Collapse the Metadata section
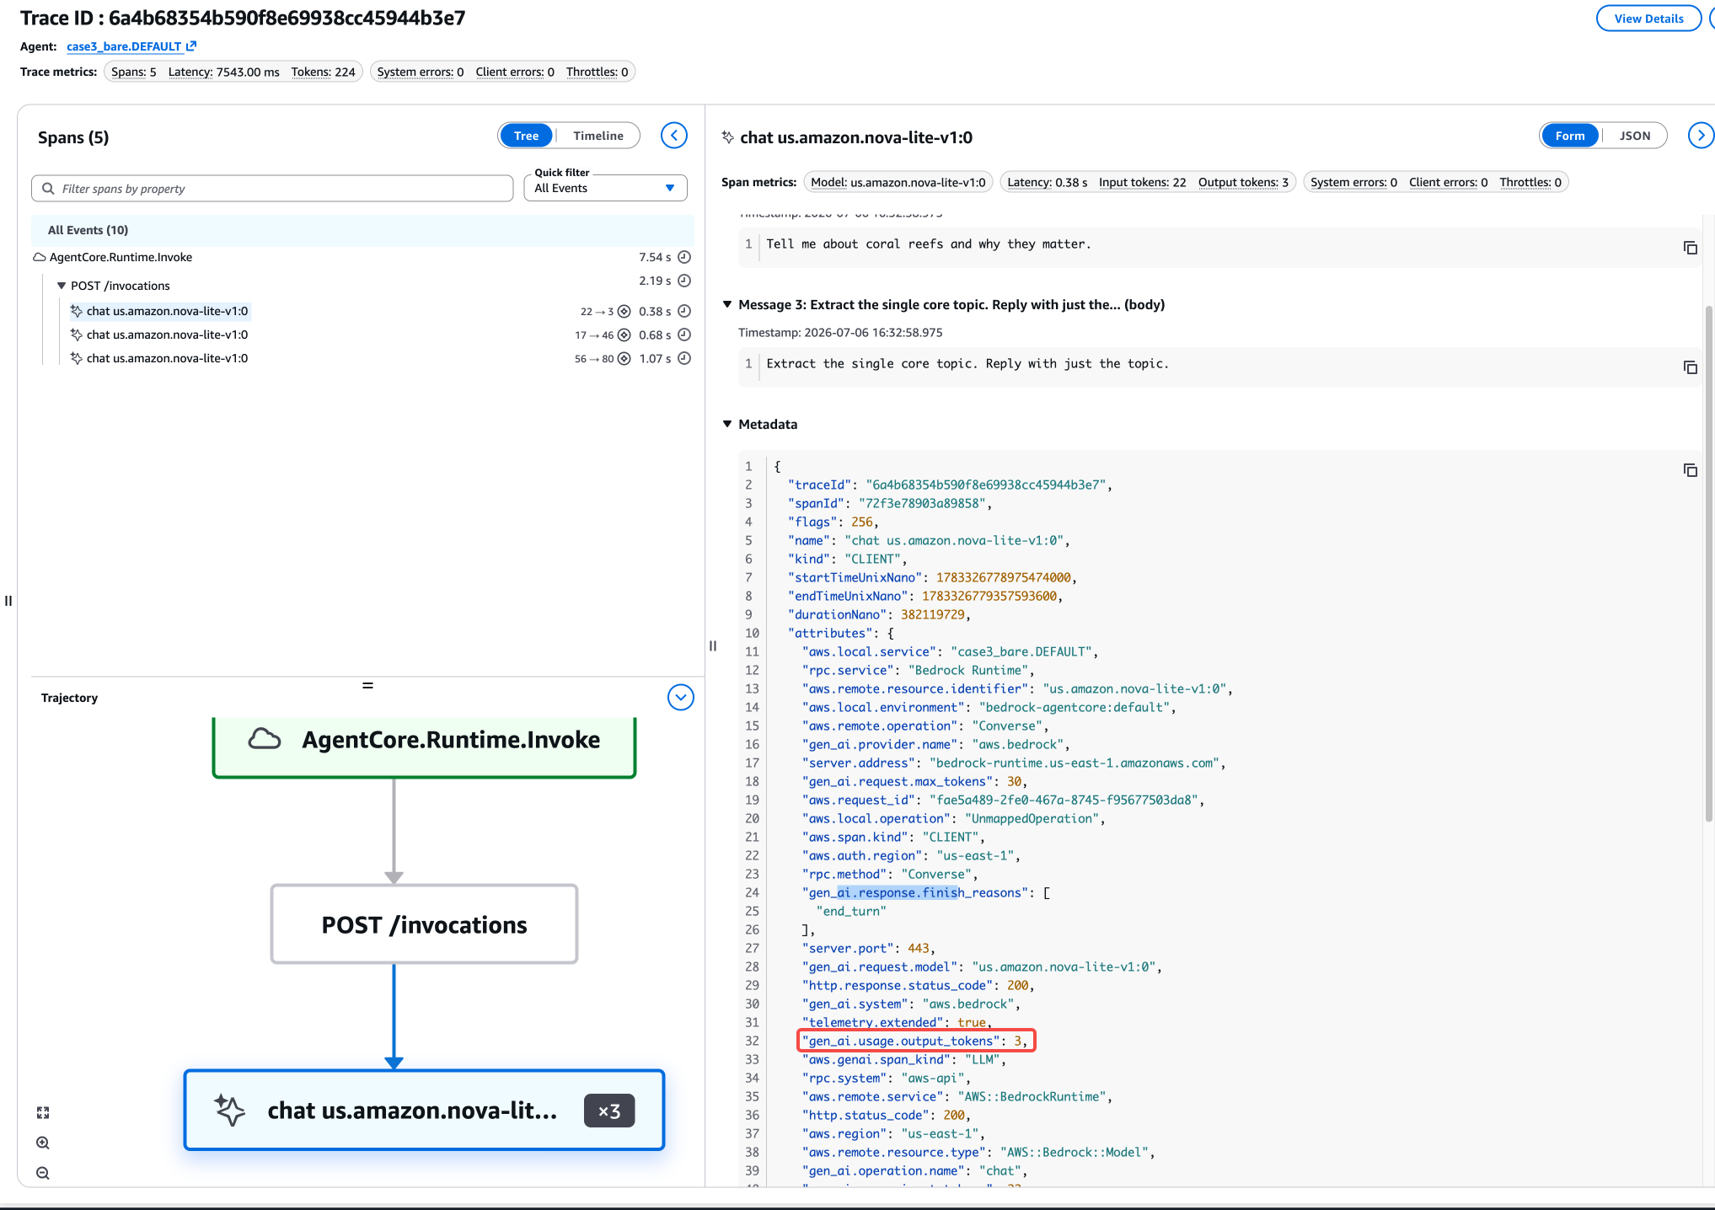 point(727,424)
